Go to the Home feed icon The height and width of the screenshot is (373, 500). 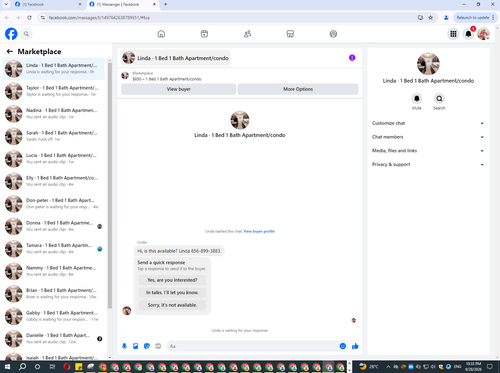[161, 34]
